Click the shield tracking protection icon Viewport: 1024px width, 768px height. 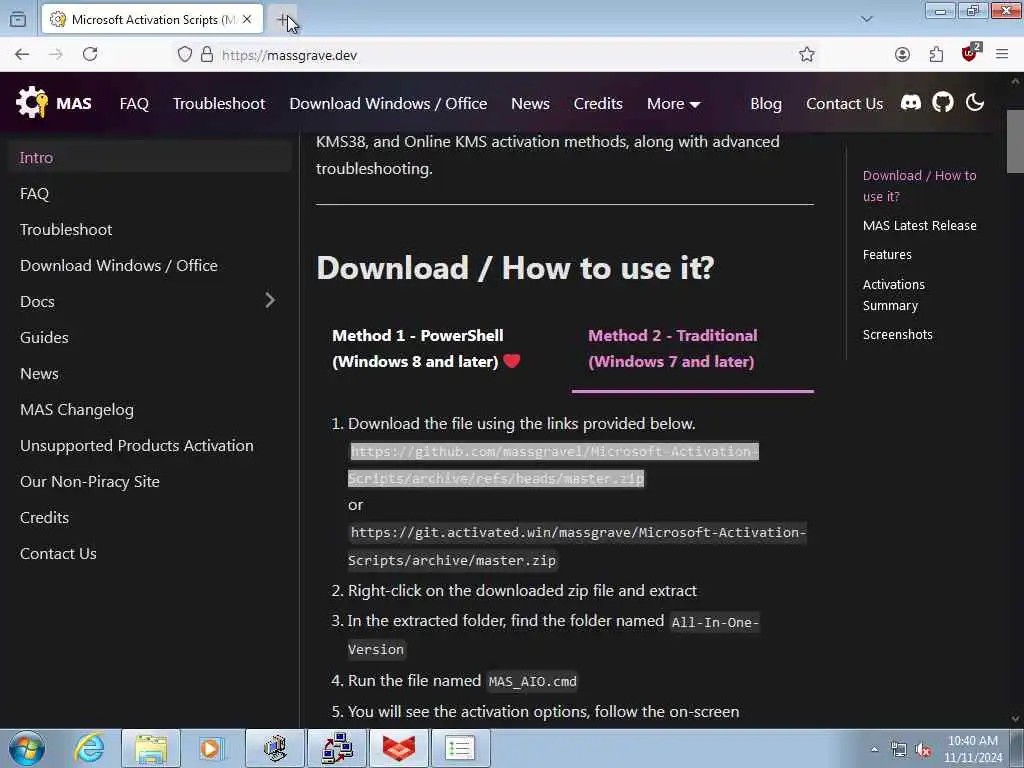click(185, 55)
